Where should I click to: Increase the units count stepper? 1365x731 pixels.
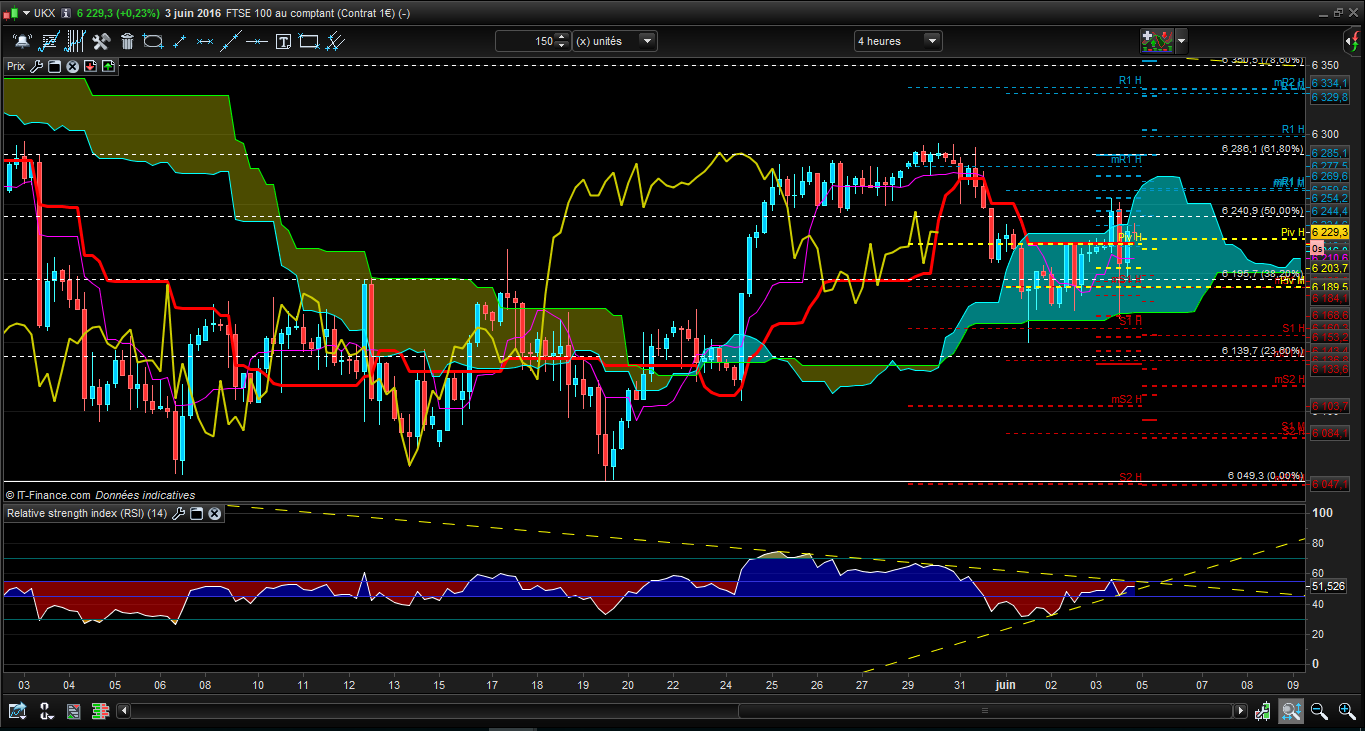point(562,37)
